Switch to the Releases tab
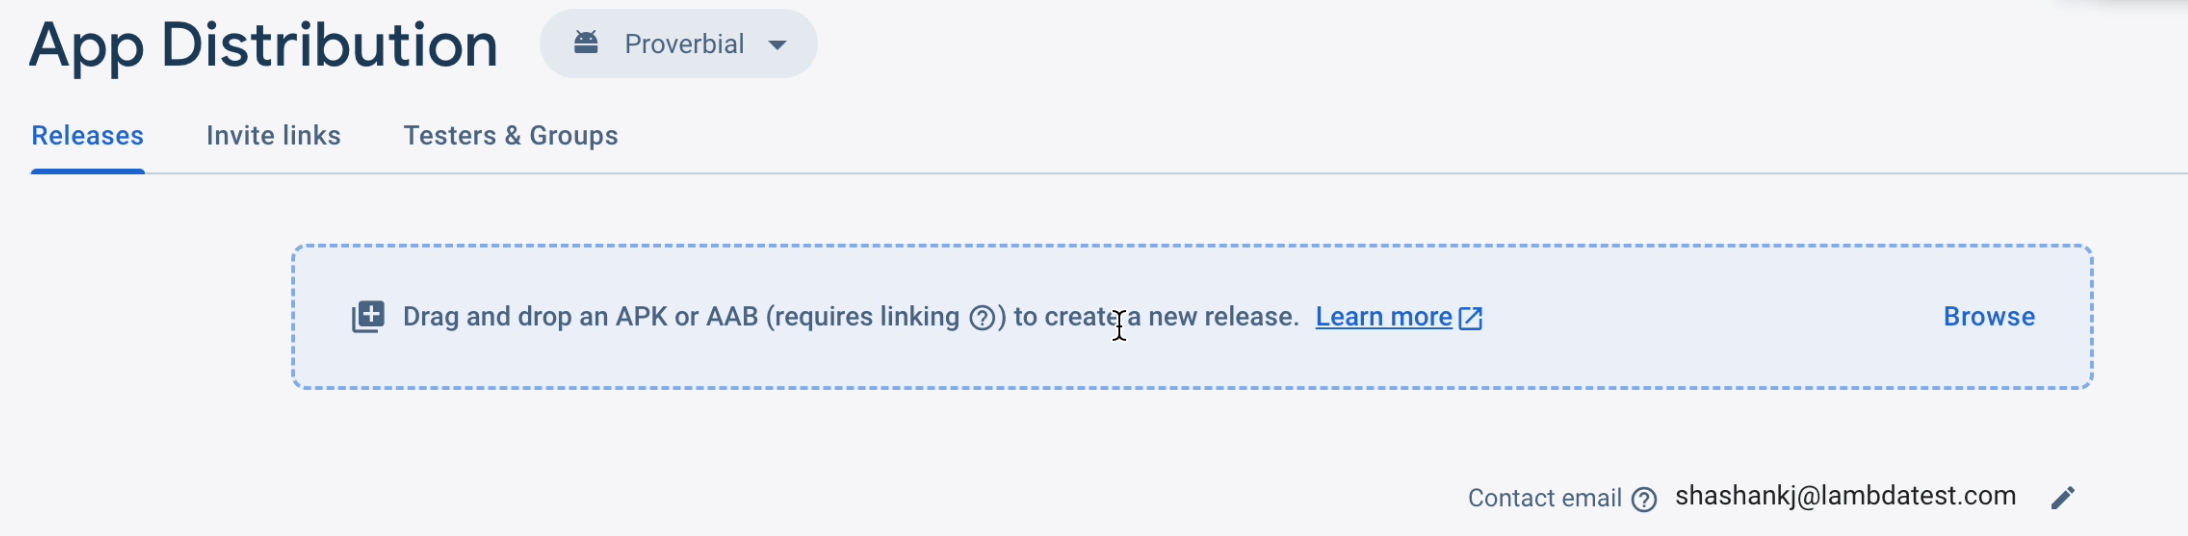The height and width of the screenshot is (536, 2188). (x=88, y=136)
